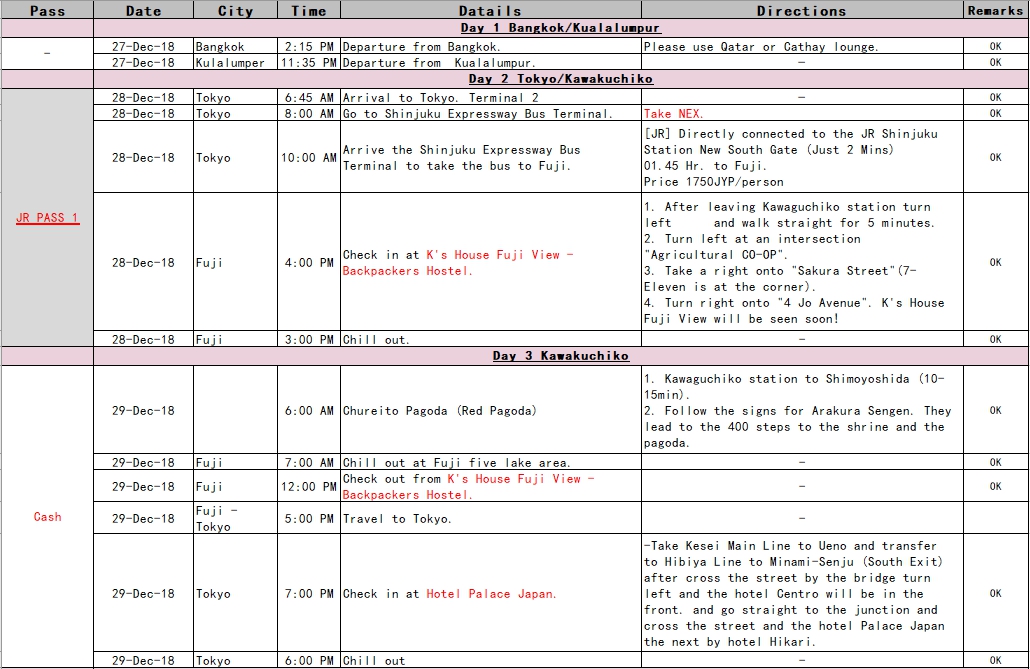Select the 6:00 PM time cell

coord(309,660)
